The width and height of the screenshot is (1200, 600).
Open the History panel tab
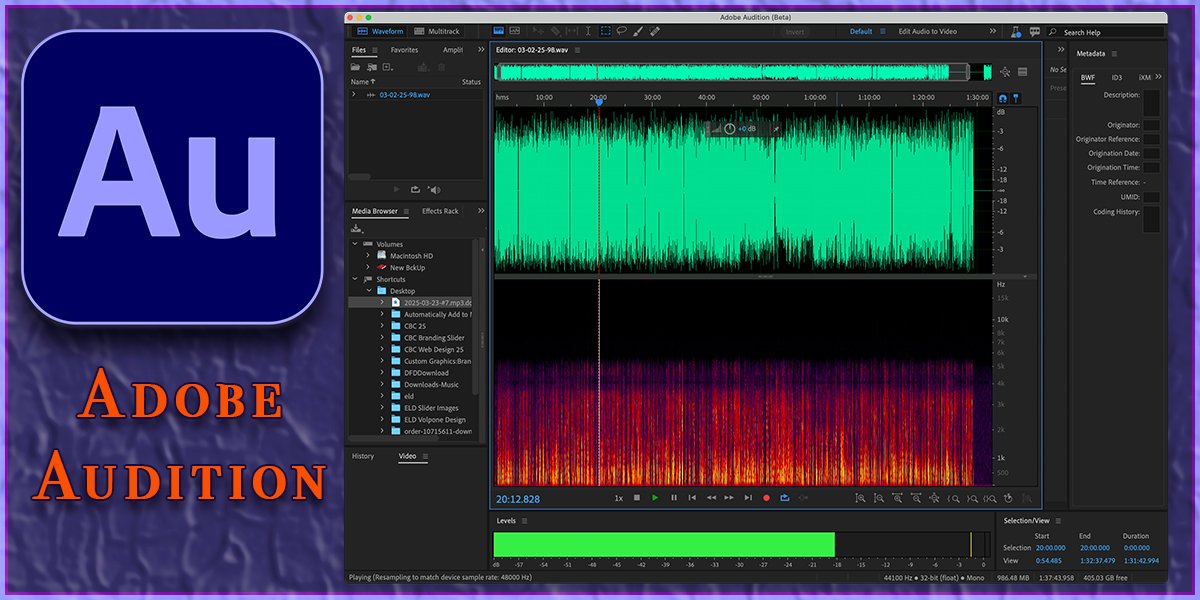click(363, 456)
